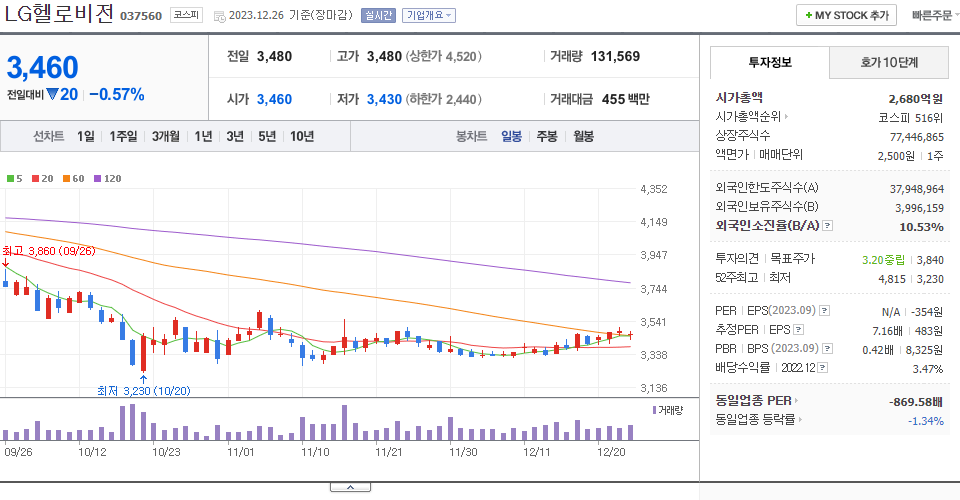Click the green 5-day moving average swatch

(10, 179)
